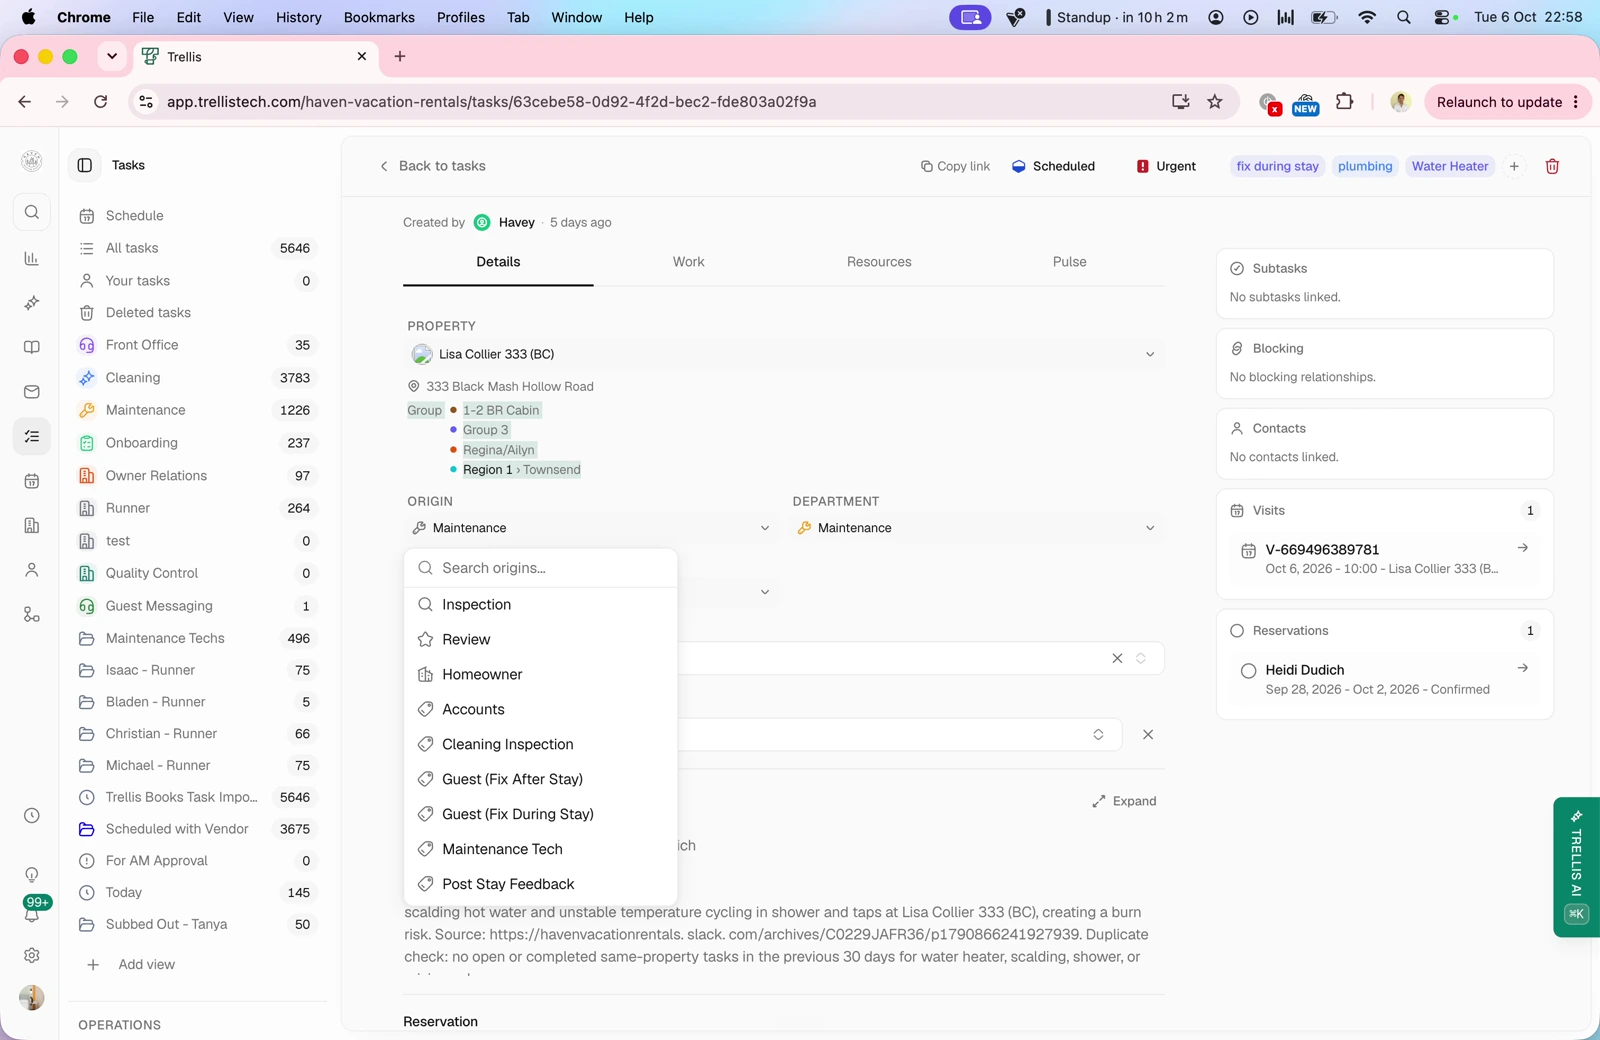Clear field with X beside stepper
The height and width of the screenshot is (1040, 1600).
[x=1117, y=658]
